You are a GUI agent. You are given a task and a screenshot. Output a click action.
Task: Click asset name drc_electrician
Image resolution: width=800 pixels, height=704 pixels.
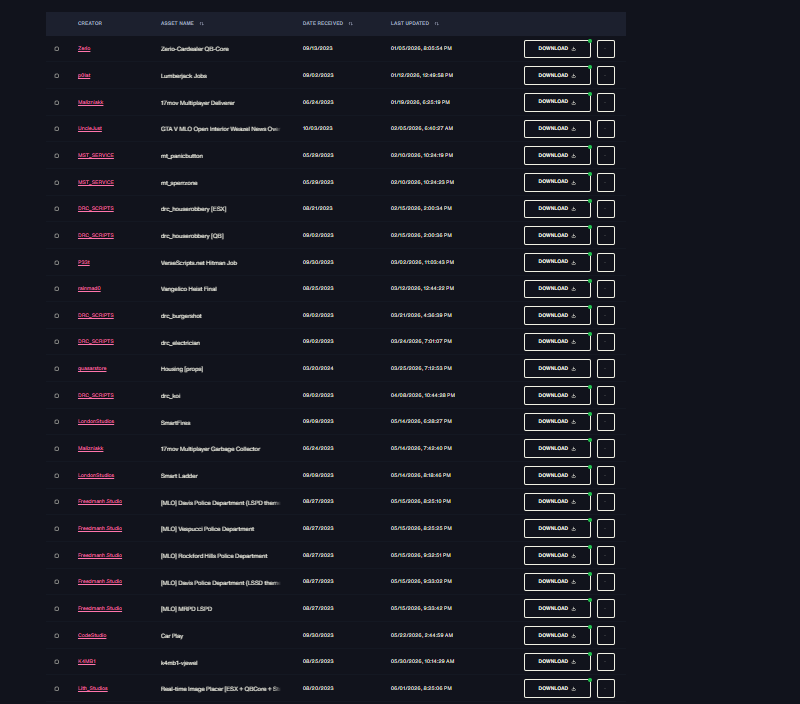(x=180, y=343)
